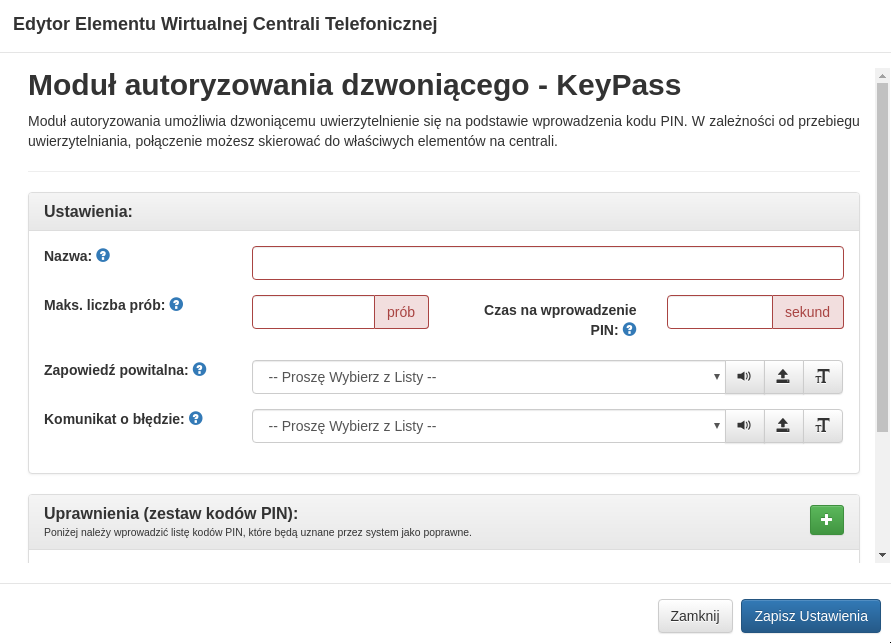Viewport: 891px width, 643px height.
Task: Save with Zapisz Ustawienia button
Action: point(810,616)
